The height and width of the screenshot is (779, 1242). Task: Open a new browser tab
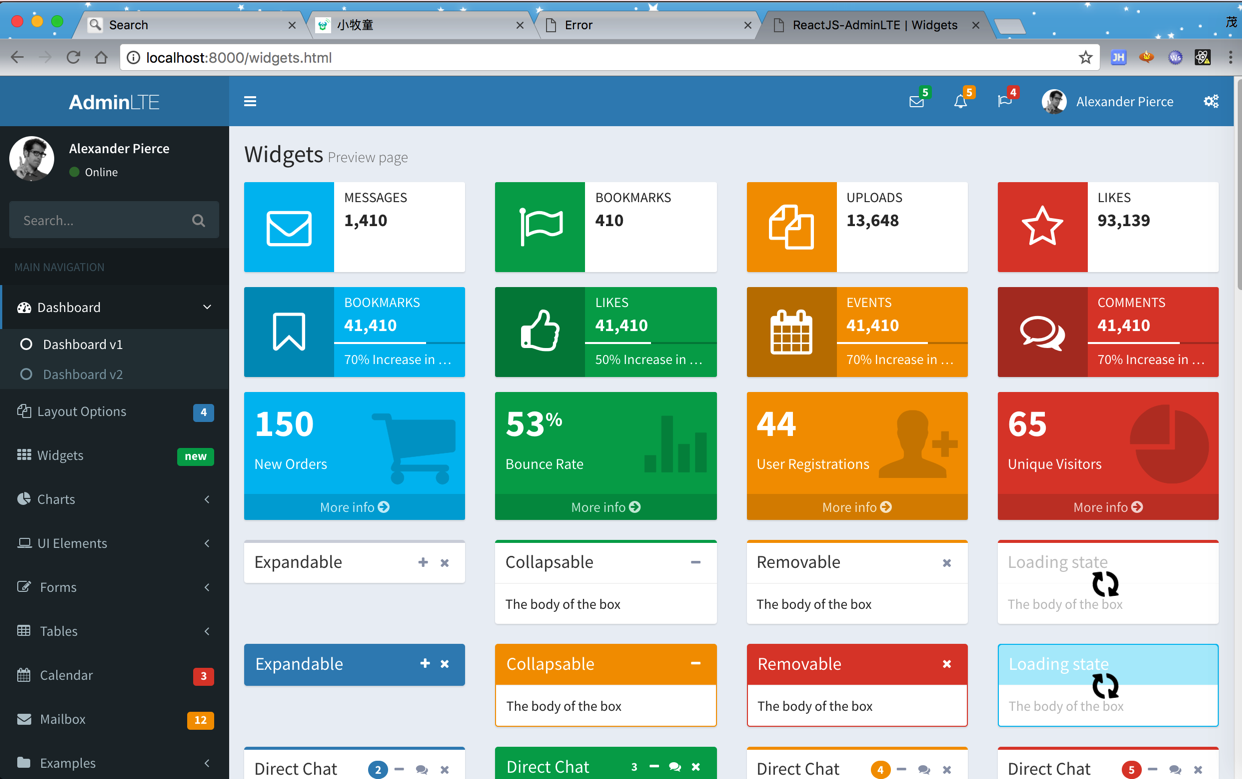tap(1010, 26)
